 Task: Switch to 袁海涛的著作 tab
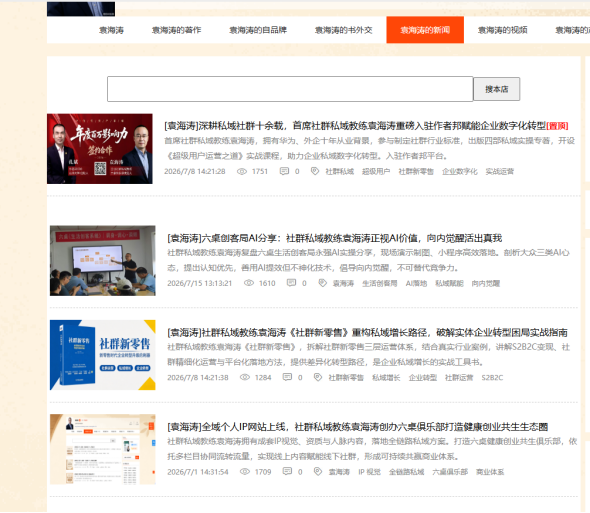[176, 30]
